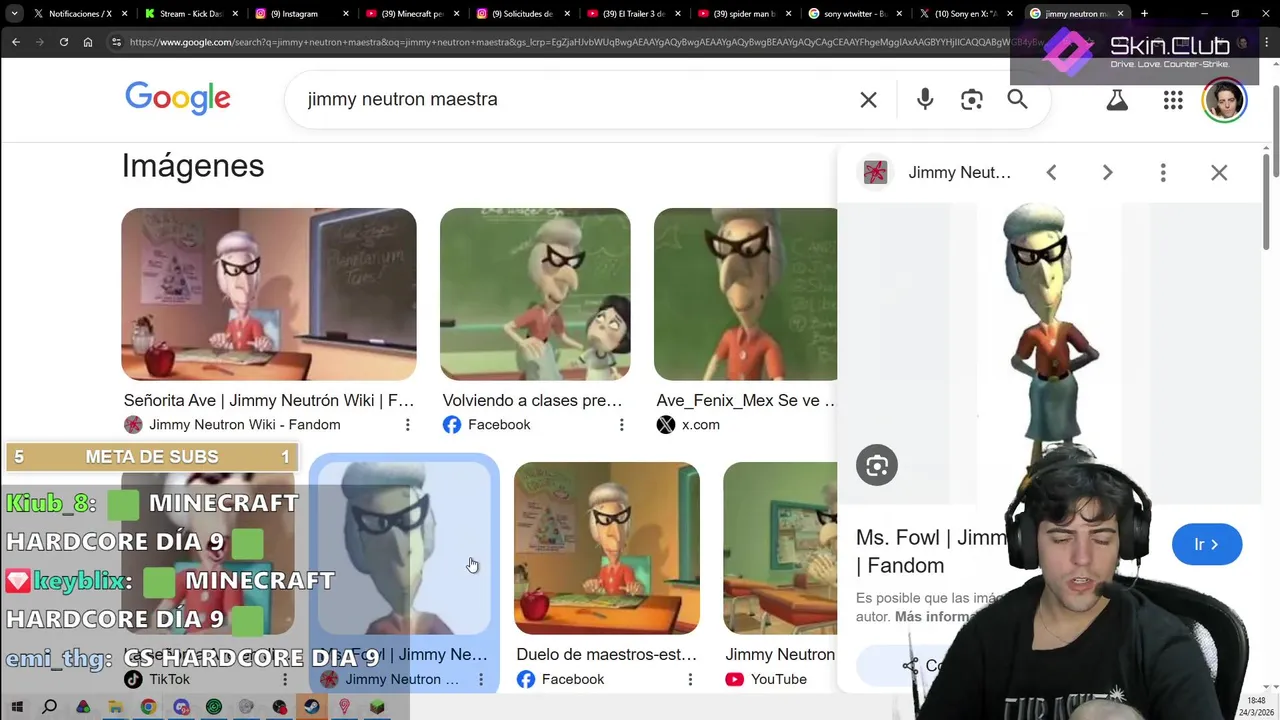Switch to the (39) Minecraft YouTube tab
1280x720 pixels.
point(411,14)
